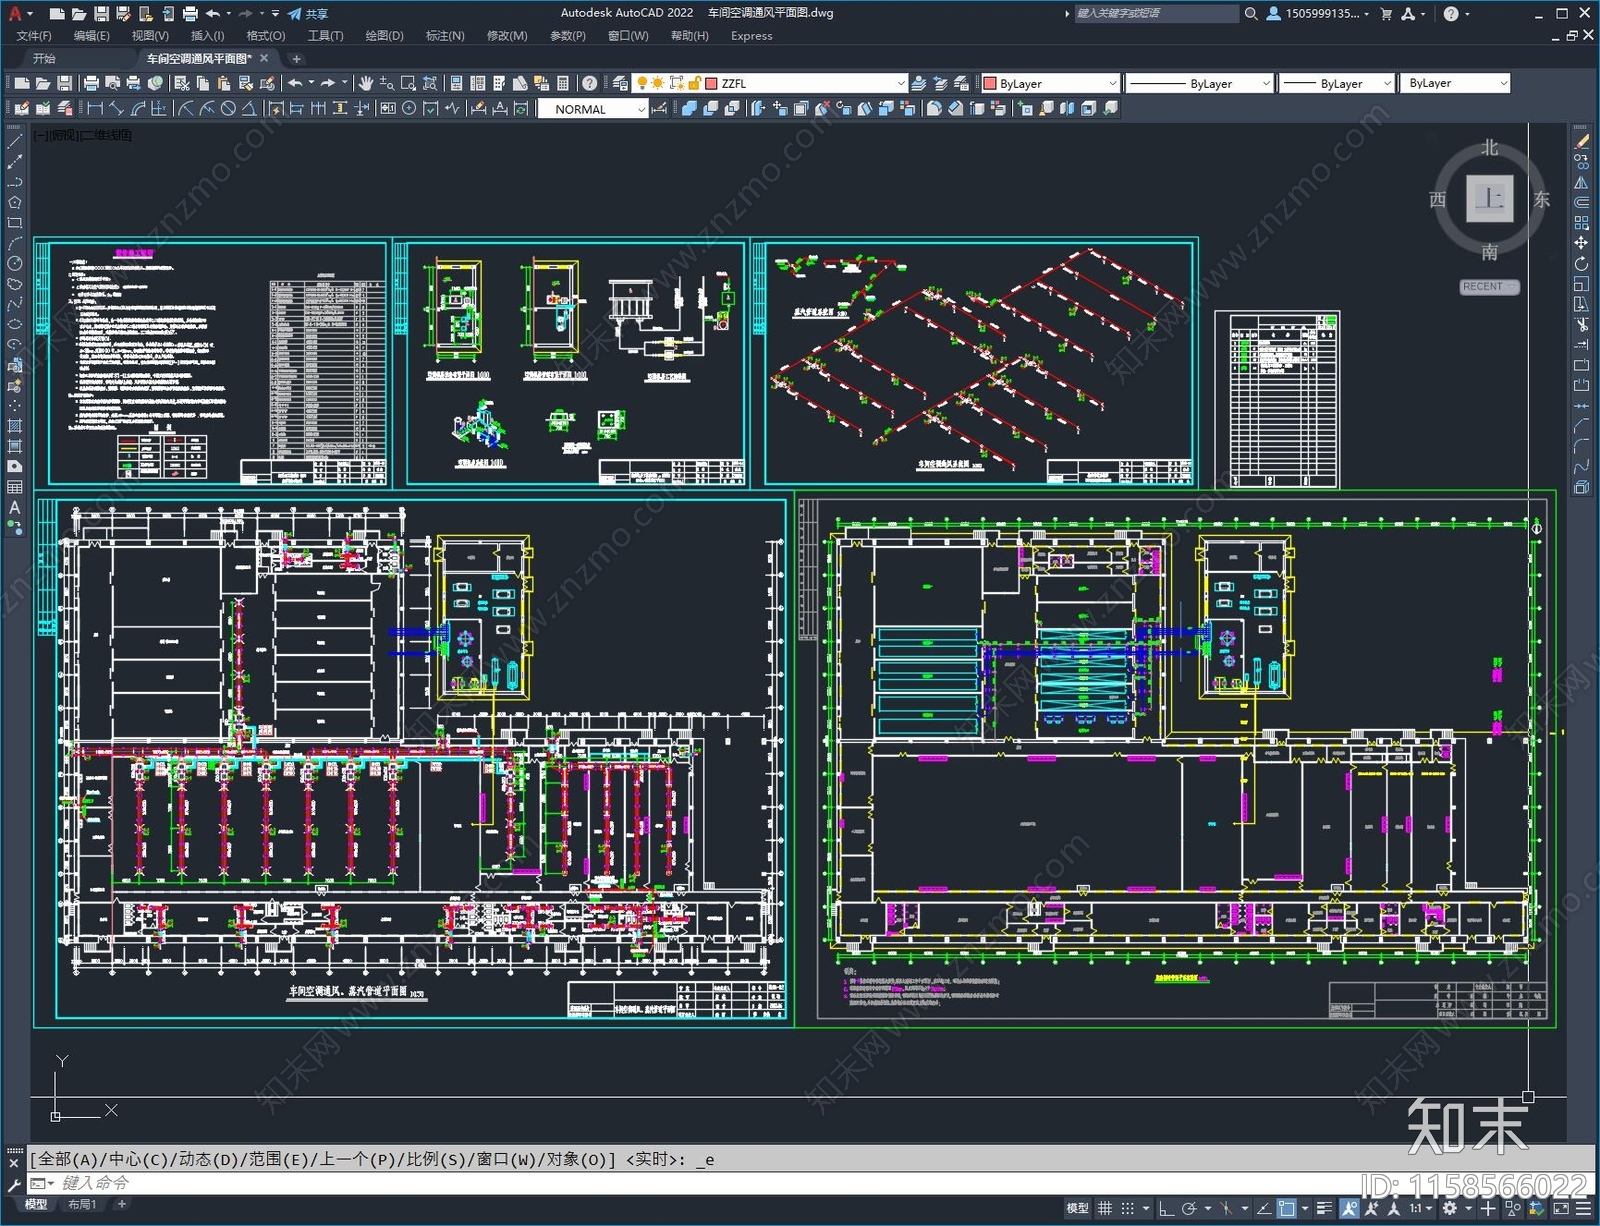The image size is (1600, 1226).
Task: Open the ByLayer color dropdown
Action: pos(1112,84)
